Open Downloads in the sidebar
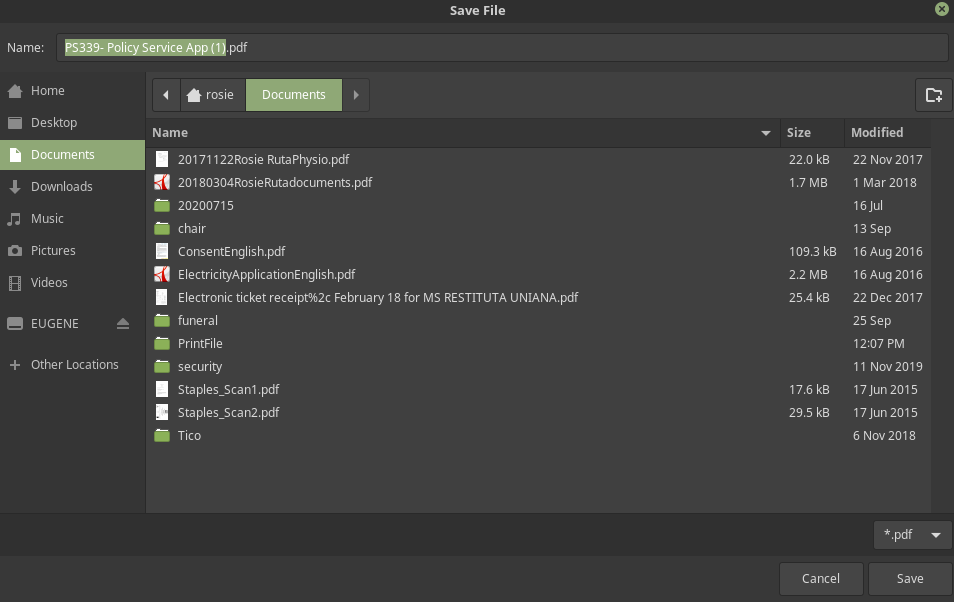This screenshot has height=602, width=954. (61, 187)
